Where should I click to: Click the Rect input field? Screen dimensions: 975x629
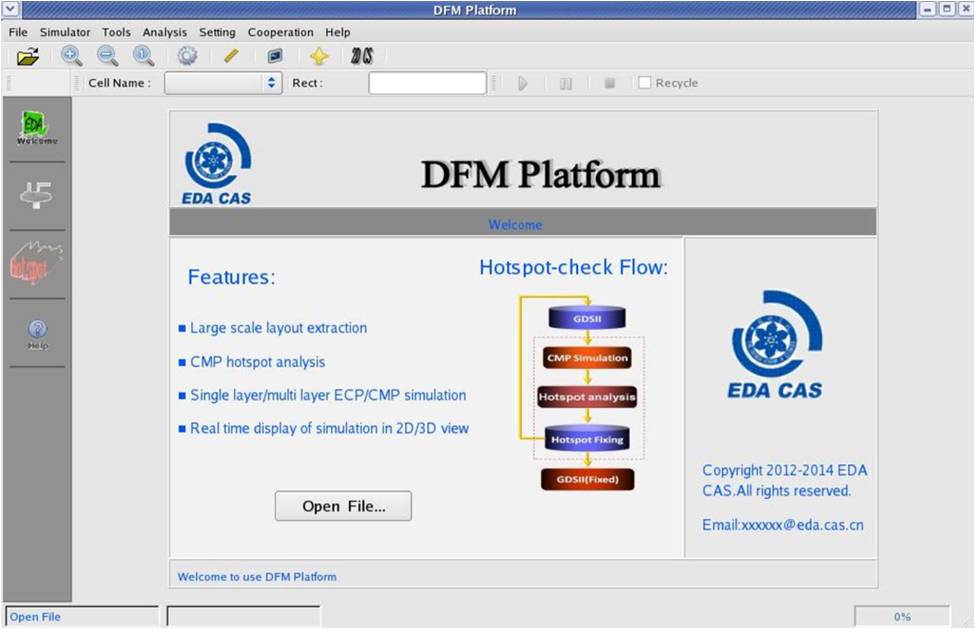(x=427, y=83)
